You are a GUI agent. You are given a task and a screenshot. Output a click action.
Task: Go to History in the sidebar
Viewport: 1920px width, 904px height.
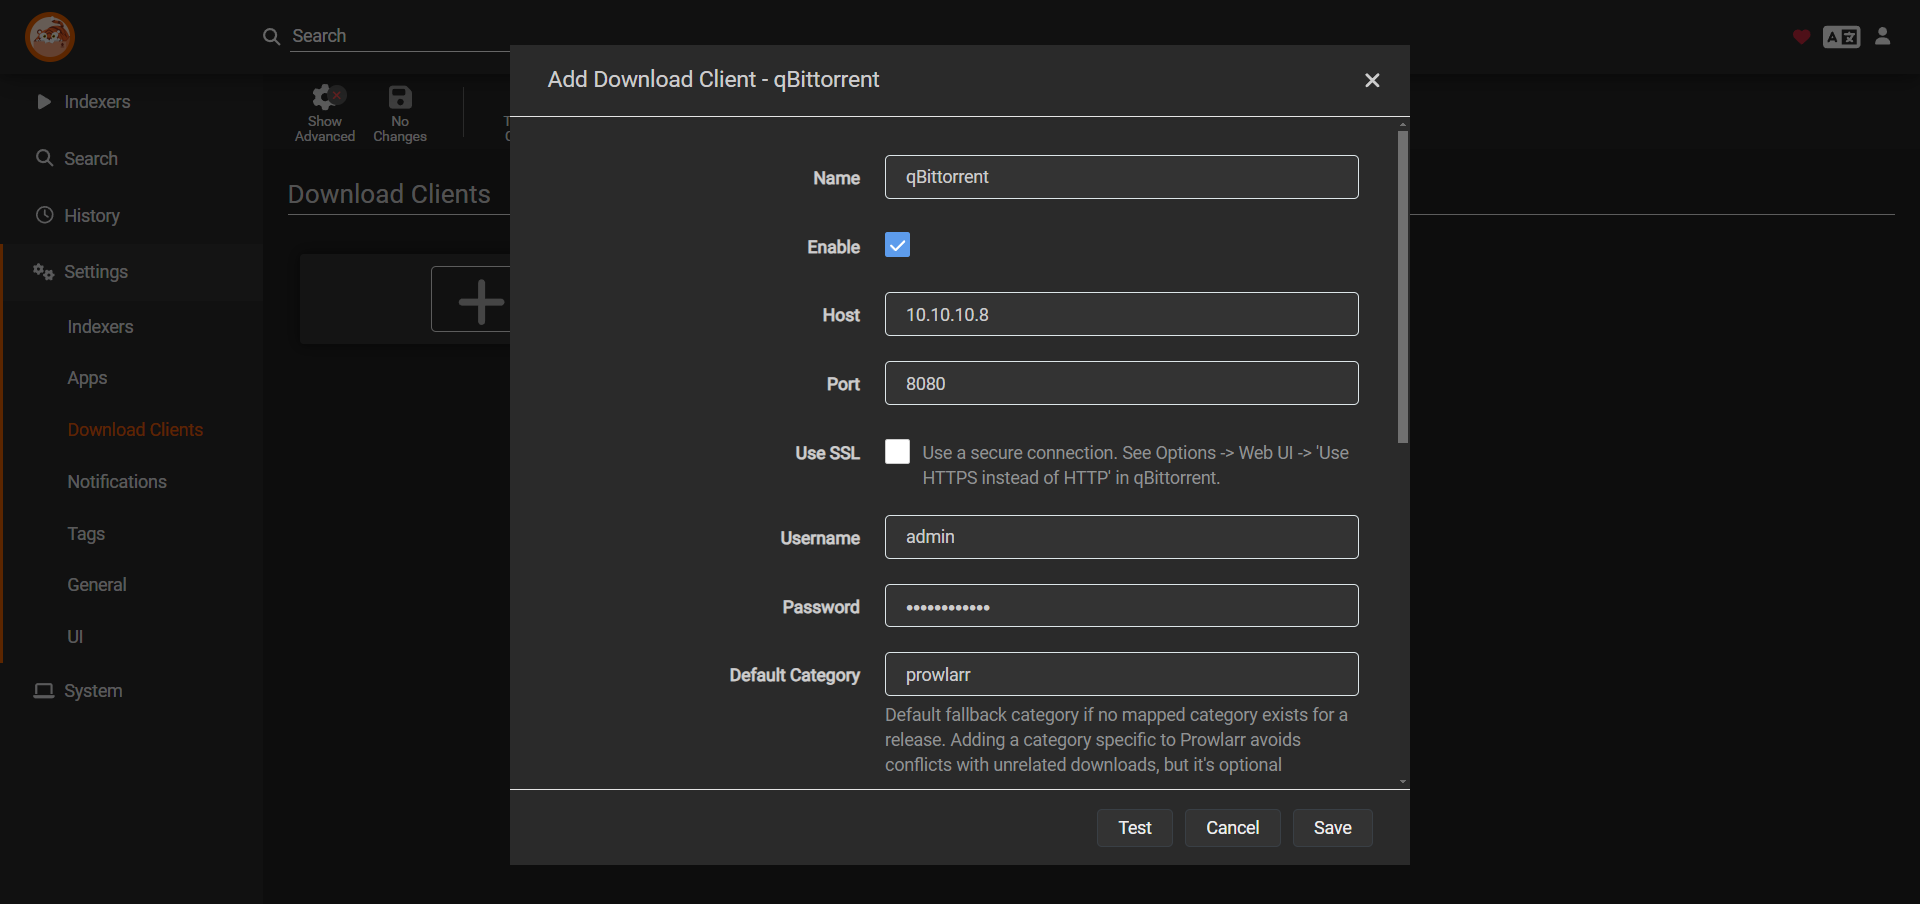(91, 216)
